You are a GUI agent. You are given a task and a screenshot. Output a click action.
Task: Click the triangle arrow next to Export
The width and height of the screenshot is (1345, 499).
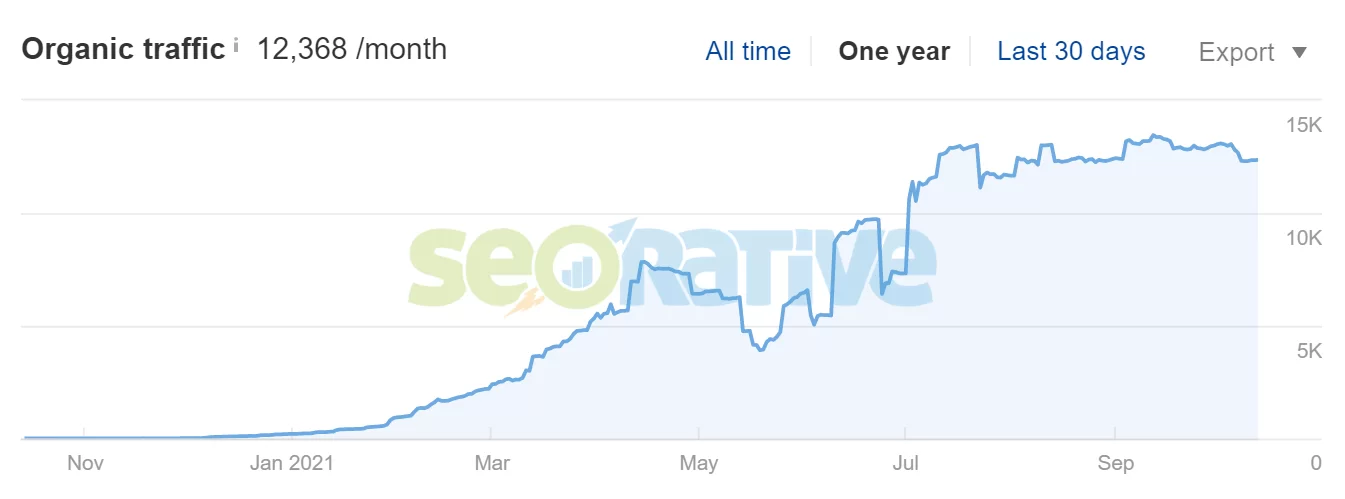coord(1299,52)
